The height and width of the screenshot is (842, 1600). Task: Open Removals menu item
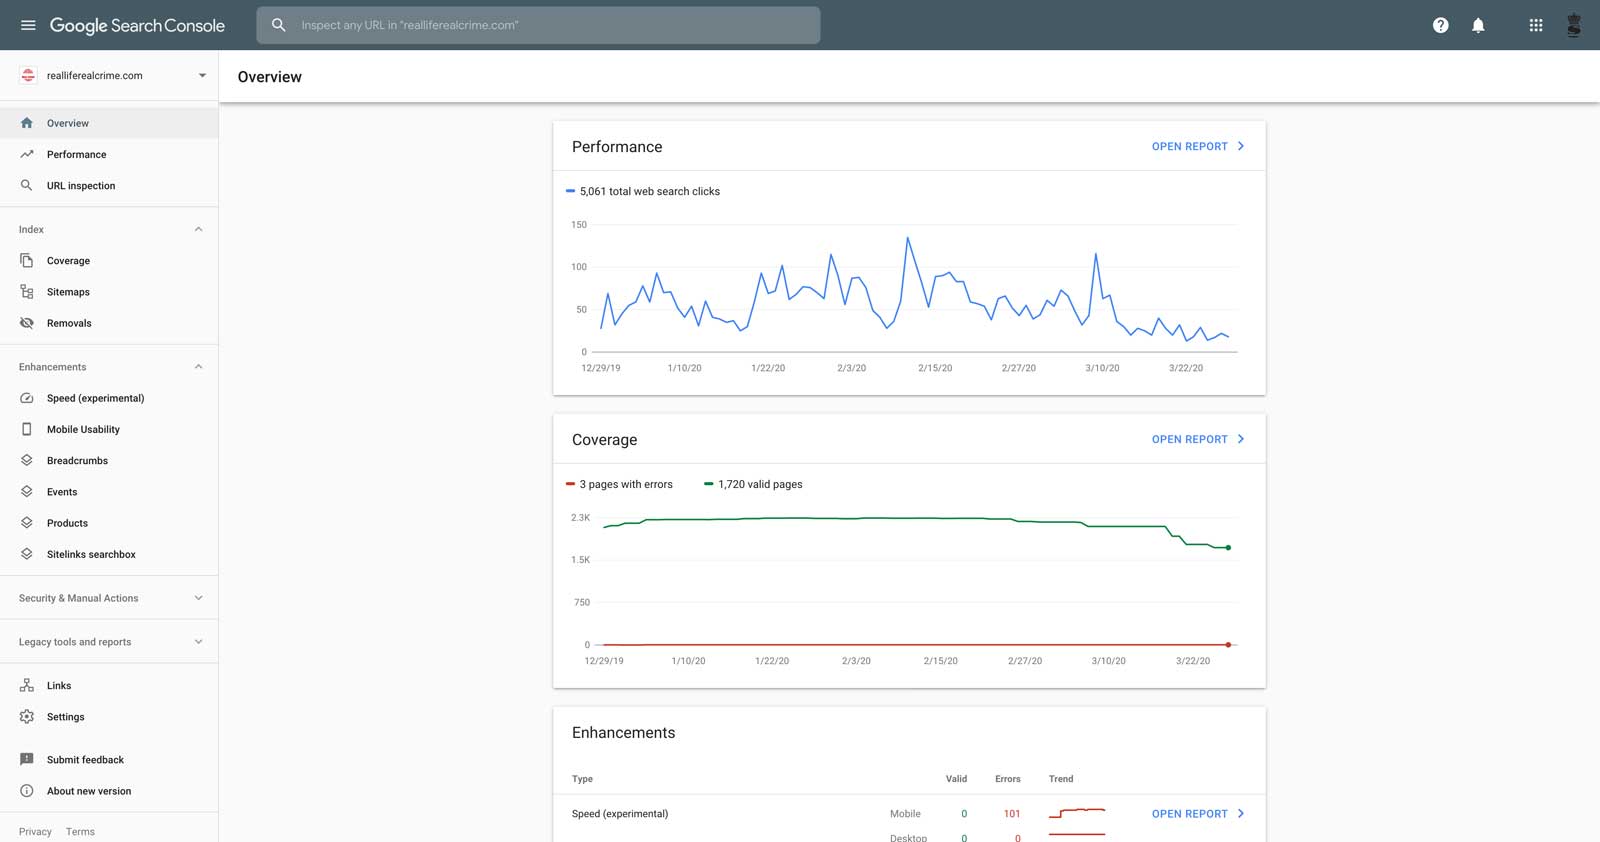[x=109, y=323]
